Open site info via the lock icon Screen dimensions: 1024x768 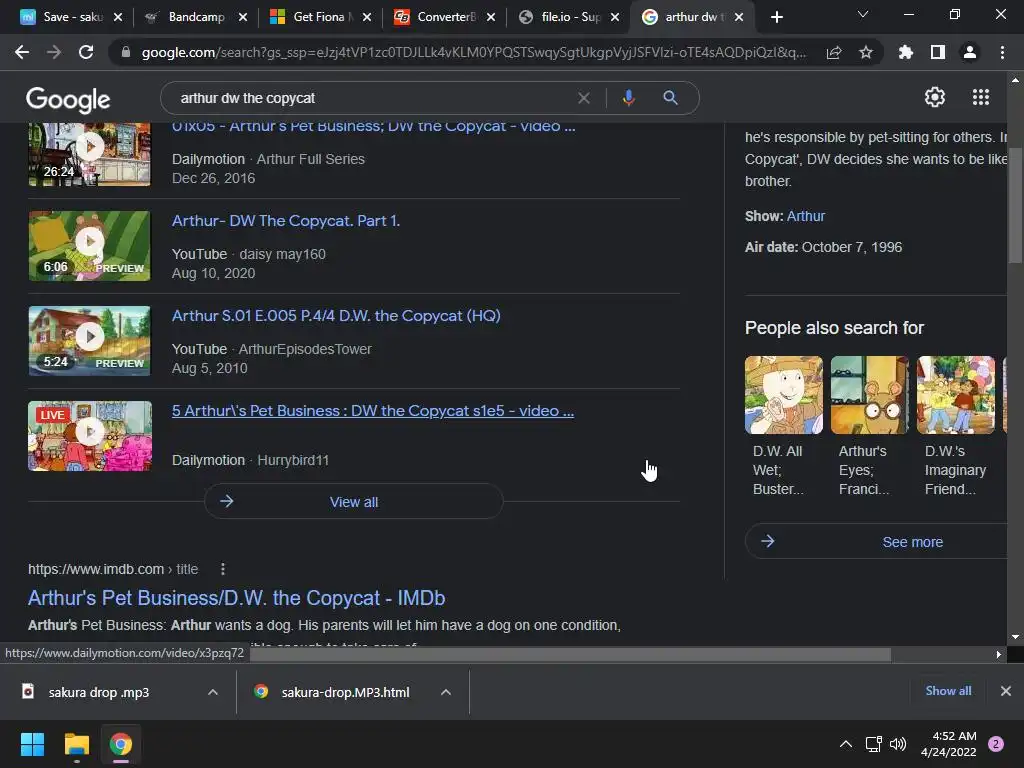click(126, 52)
